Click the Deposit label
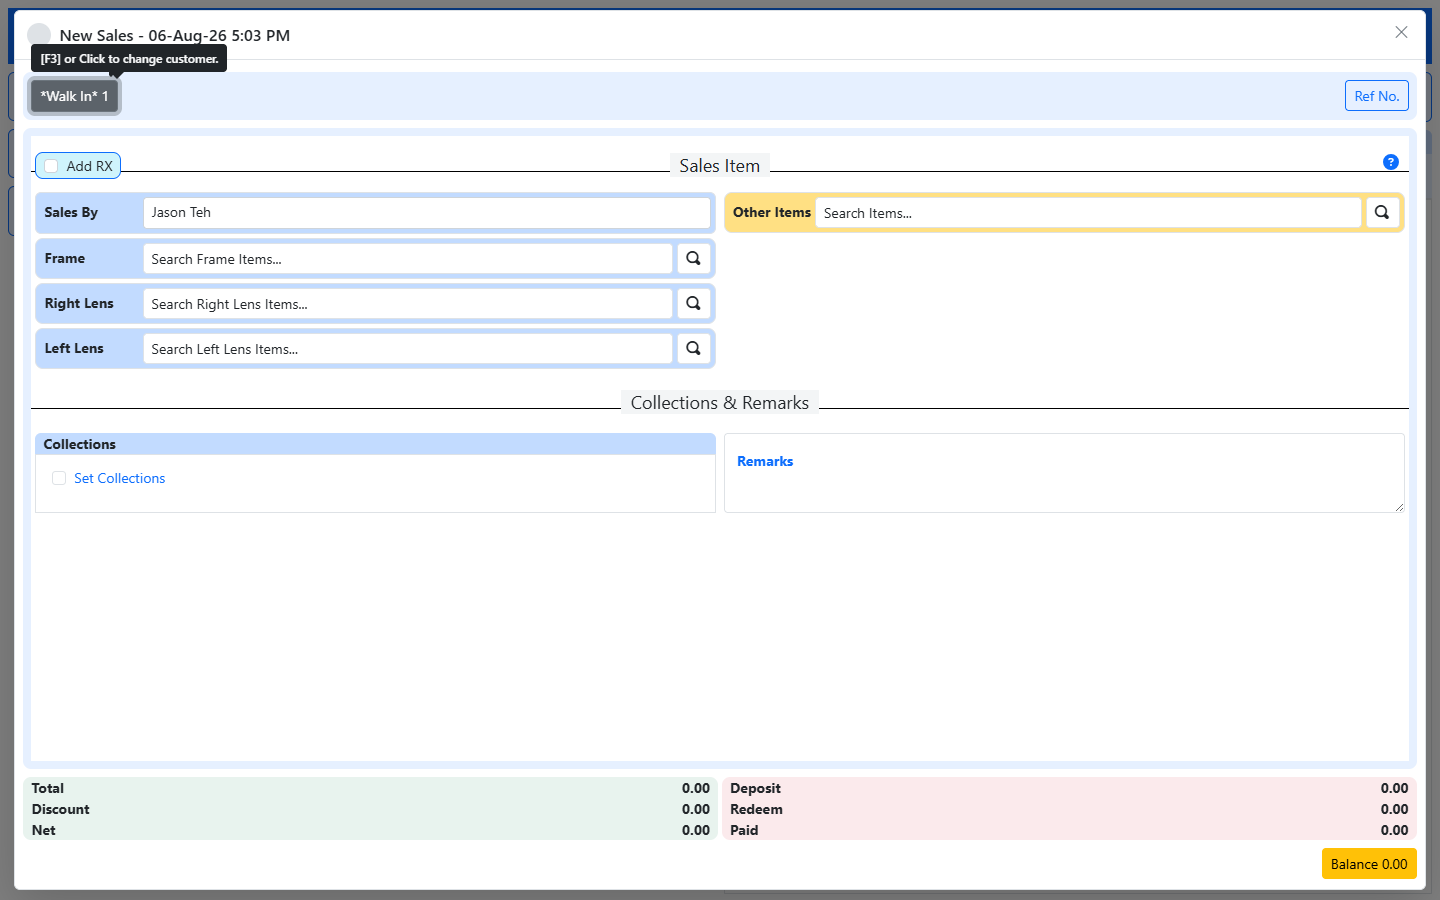 coord(755,788)
